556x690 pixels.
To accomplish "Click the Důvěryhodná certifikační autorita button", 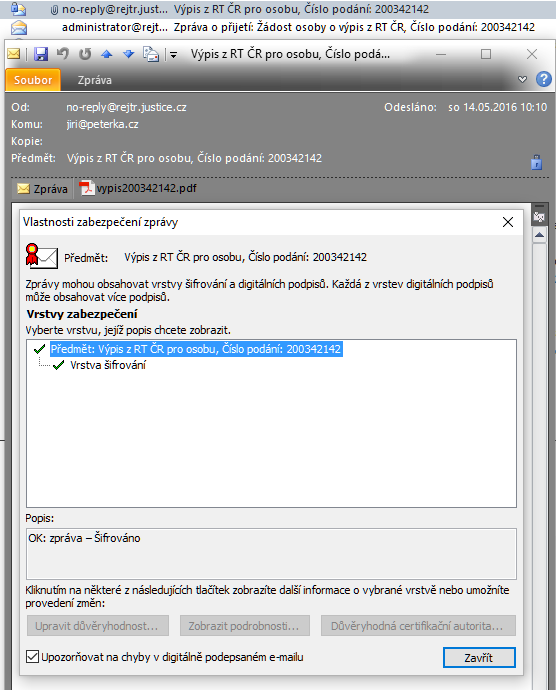I will click(x=418, y=626).
